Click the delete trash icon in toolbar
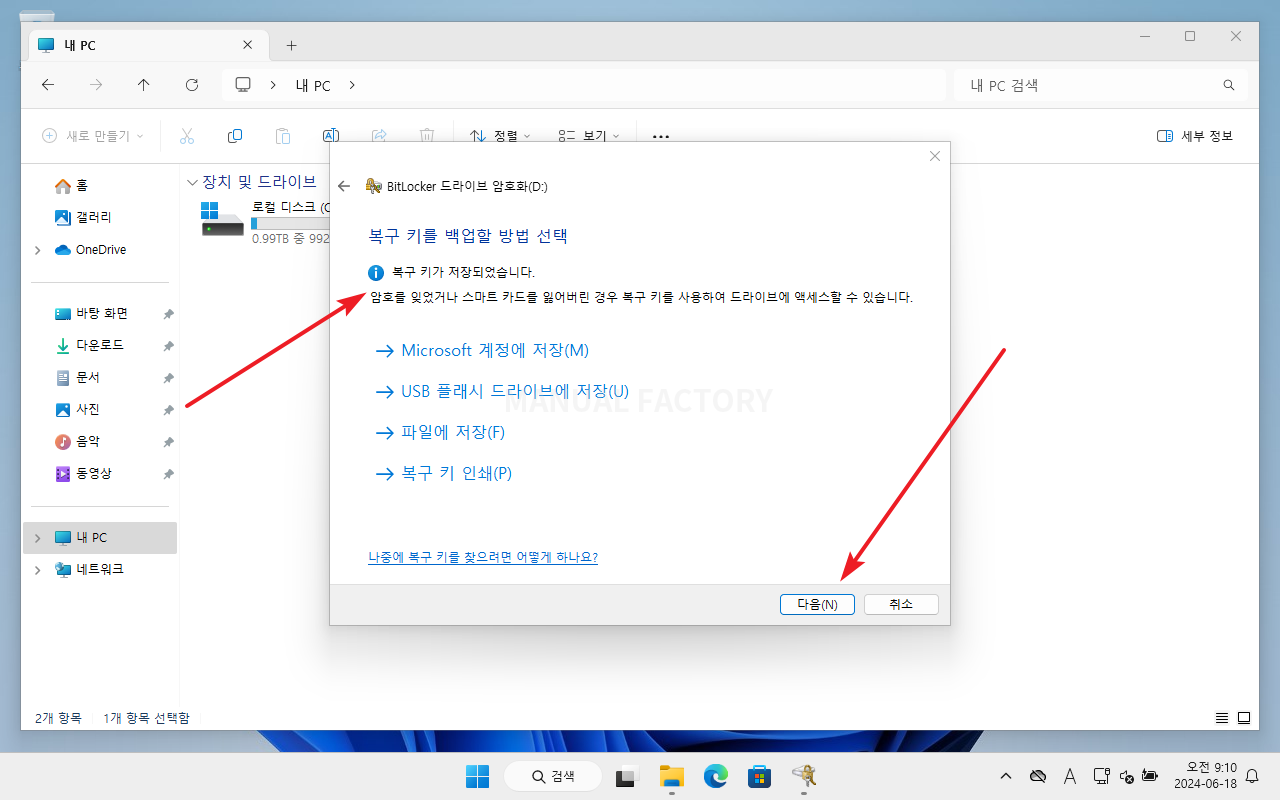Screen dimensions: 1280x800 point(427,136)
